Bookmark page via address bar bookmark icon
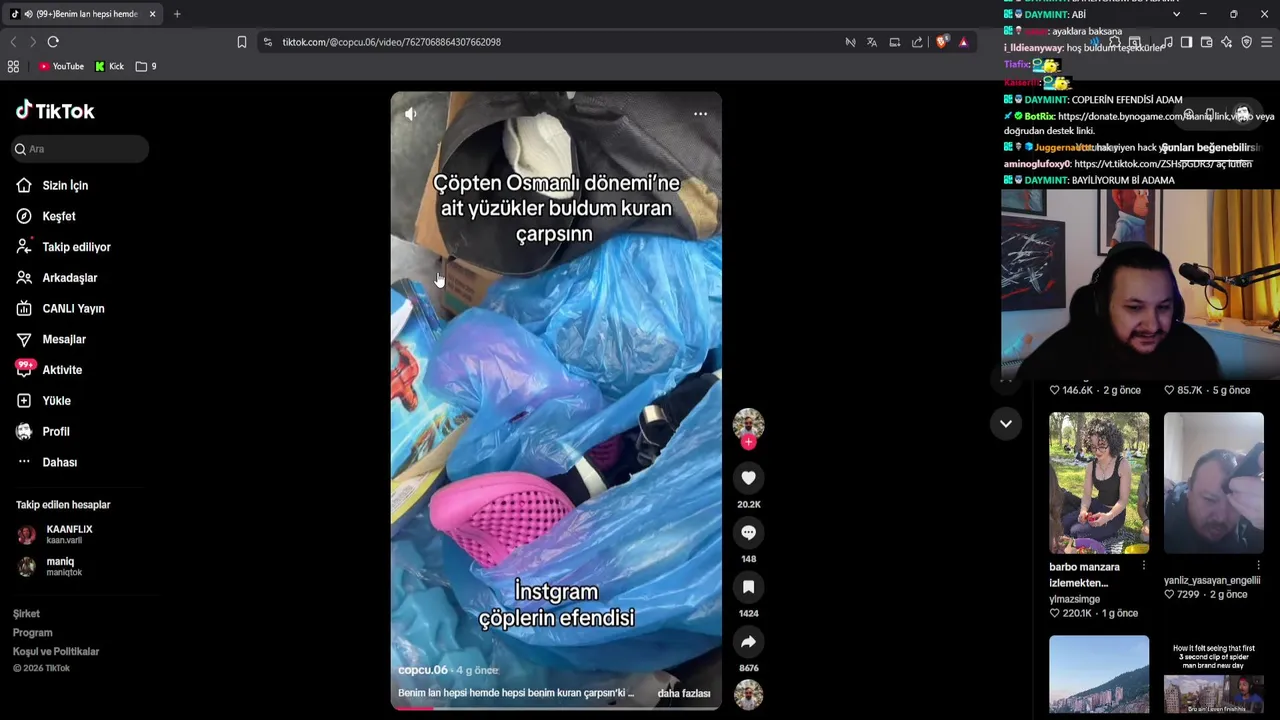The image size is (1280, 720). 241,42
